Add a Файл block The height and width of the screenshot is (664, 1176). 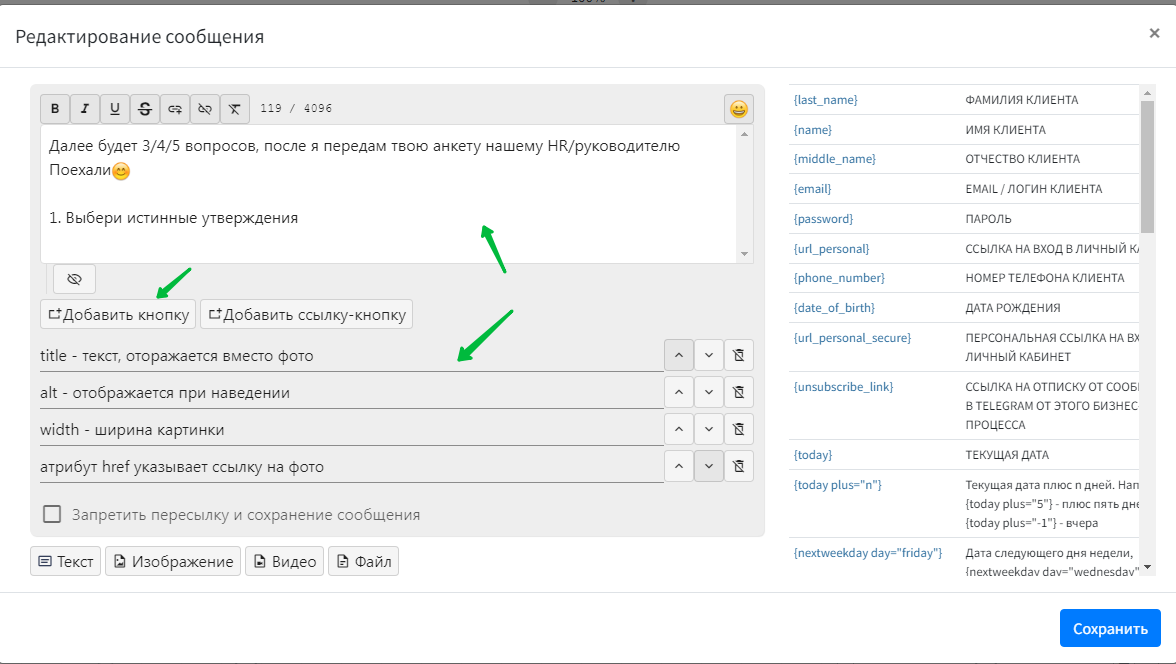click(364, 561)
